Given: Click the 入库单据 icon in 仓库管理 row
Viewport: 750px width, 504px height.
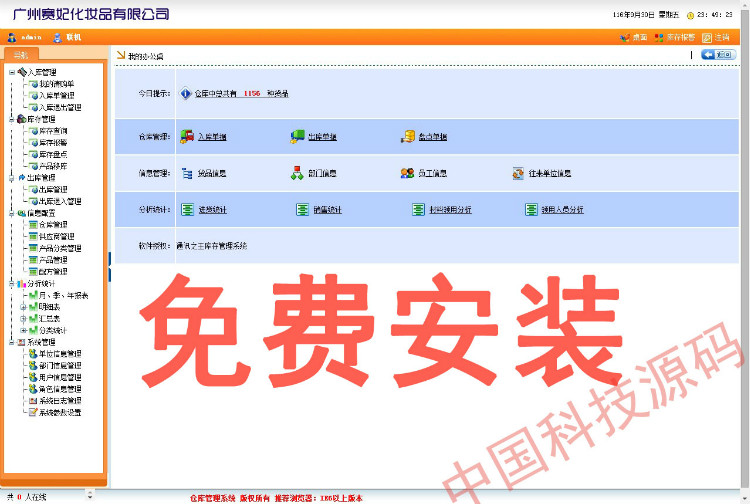Looking at the screenshot, I should tap(187, 136).
